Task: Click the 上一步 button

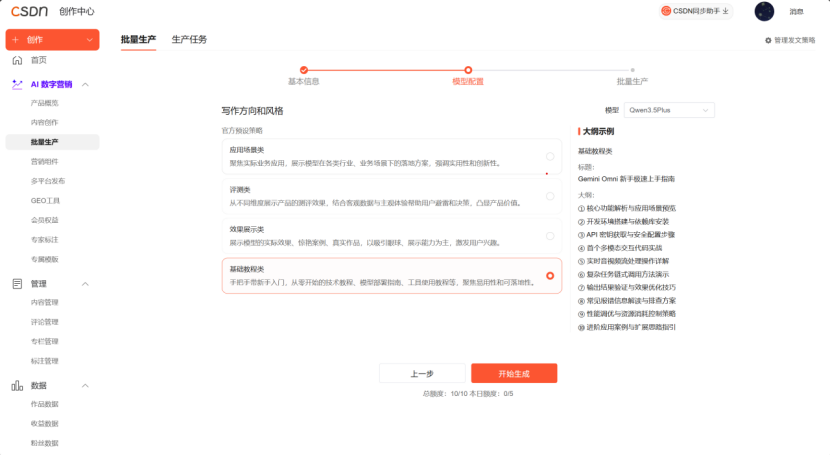Action: pos(422,373)
